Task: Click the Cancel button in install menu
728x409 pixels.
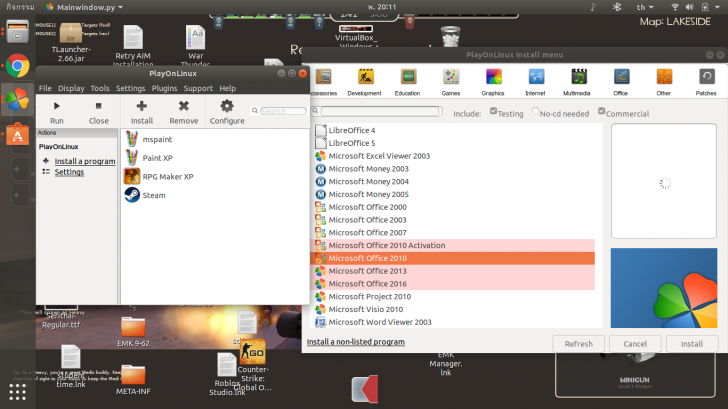Action: (635, 344)
